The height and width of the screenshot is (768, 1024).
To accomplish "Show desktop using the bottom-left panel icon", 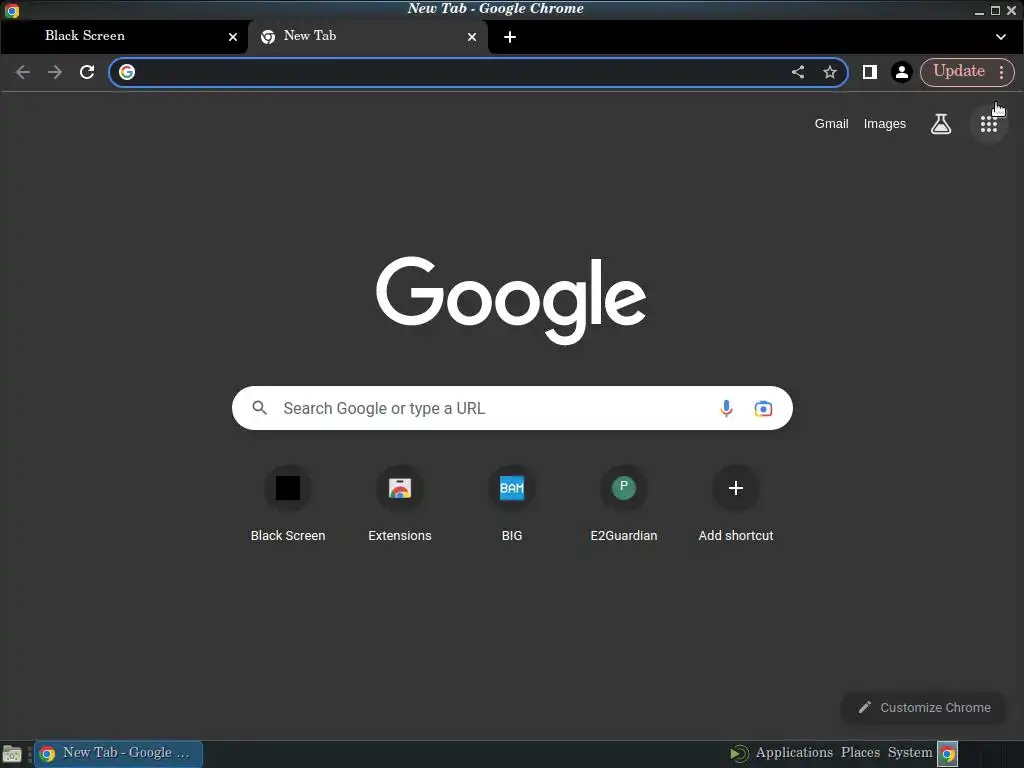I will point(12,754).
